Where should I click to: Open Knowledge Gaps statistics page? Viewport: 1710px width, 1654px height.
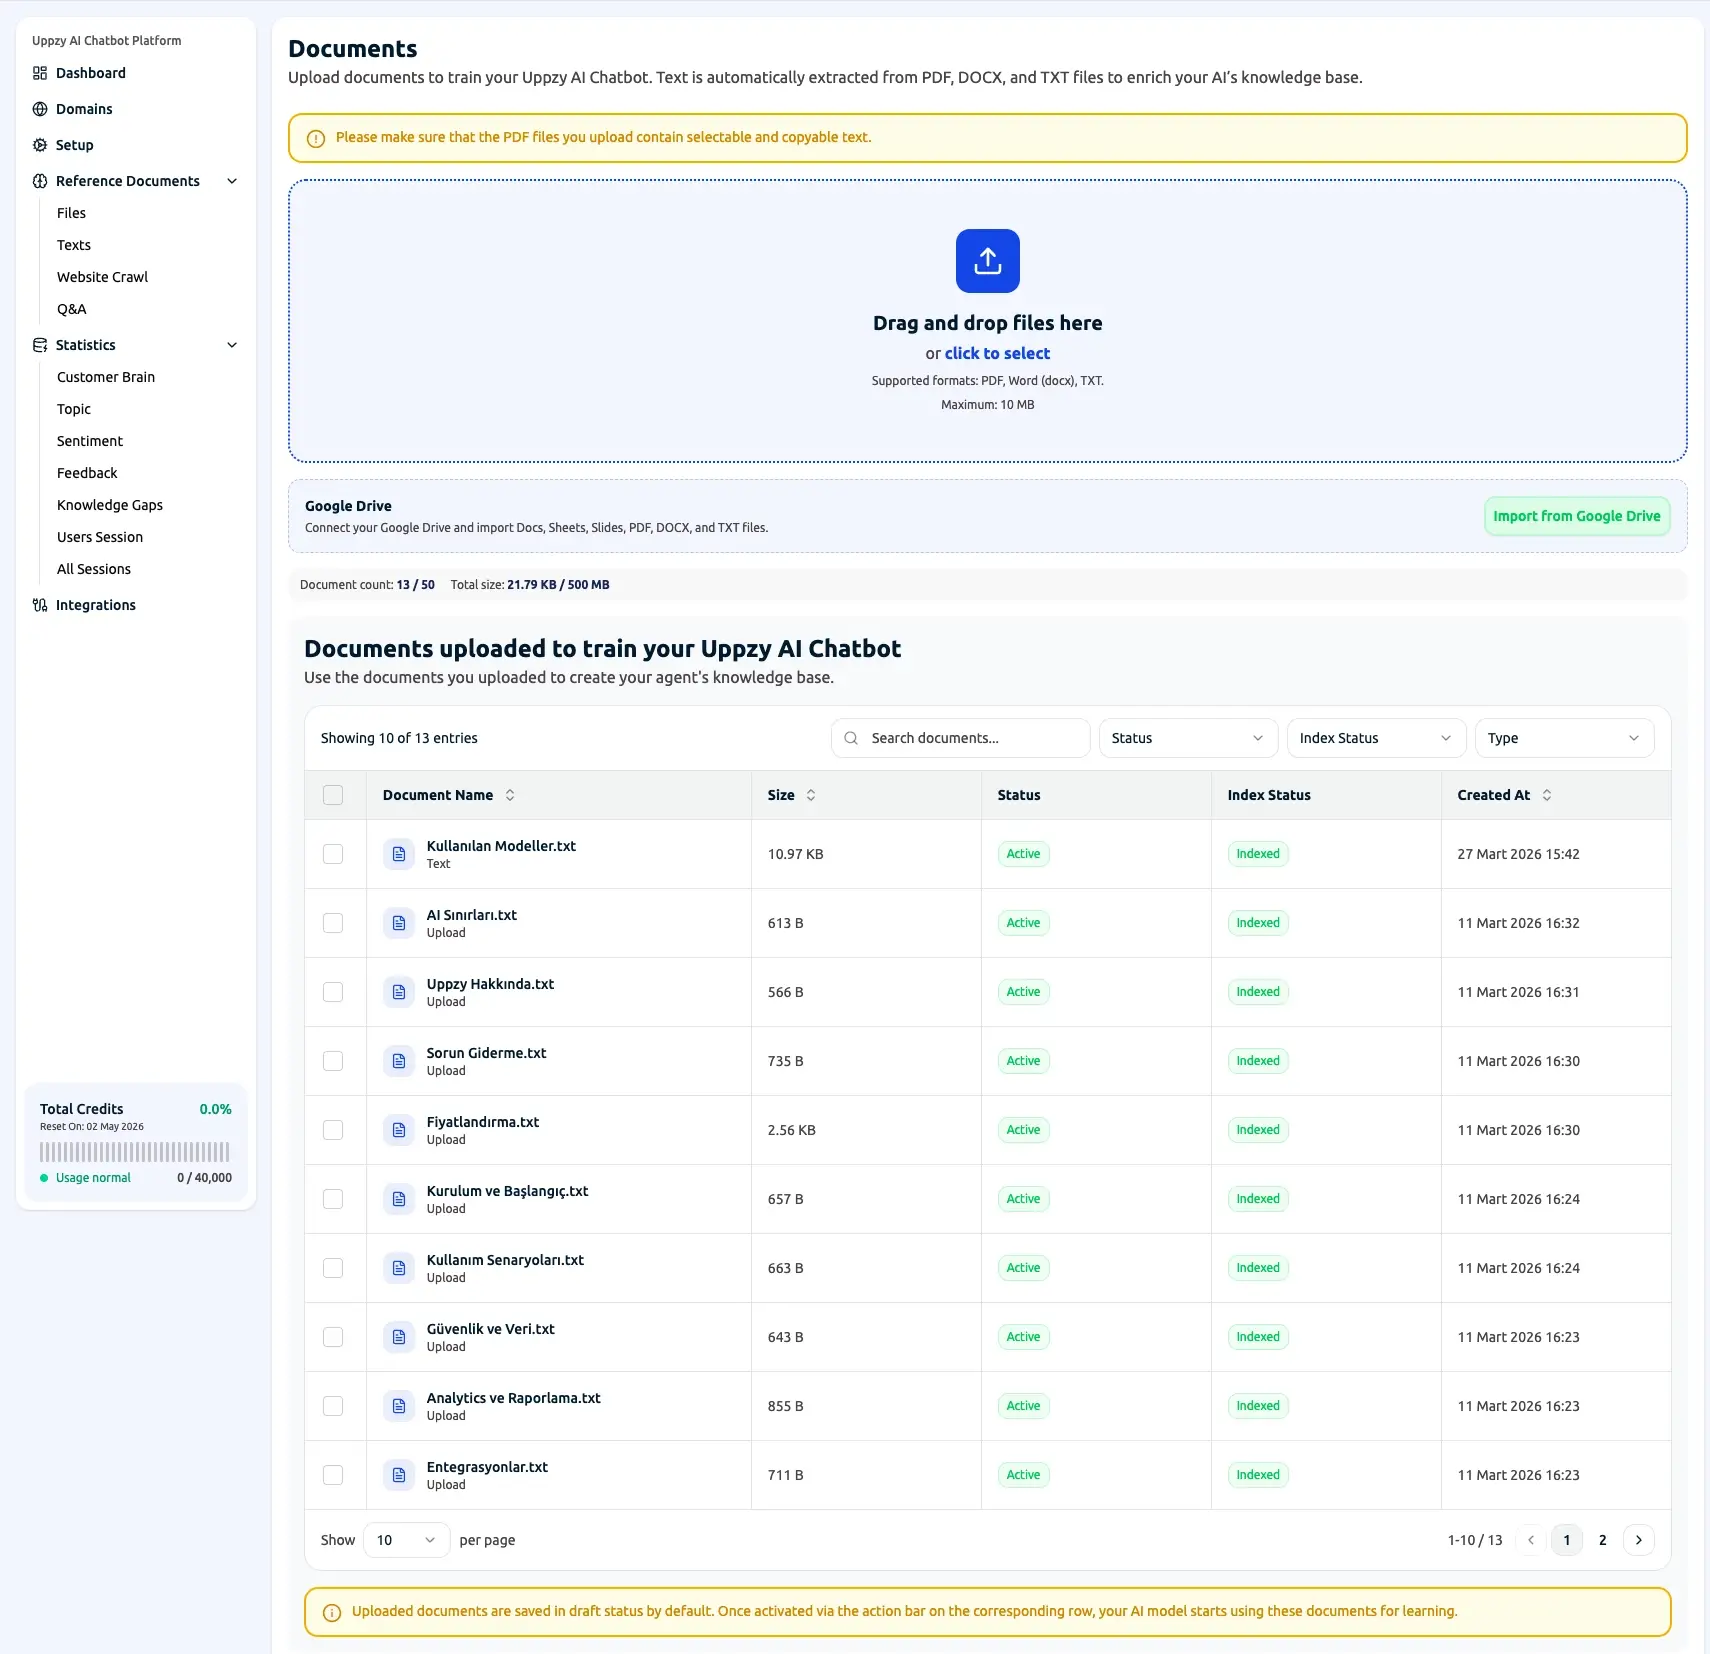tap(110, 505)
